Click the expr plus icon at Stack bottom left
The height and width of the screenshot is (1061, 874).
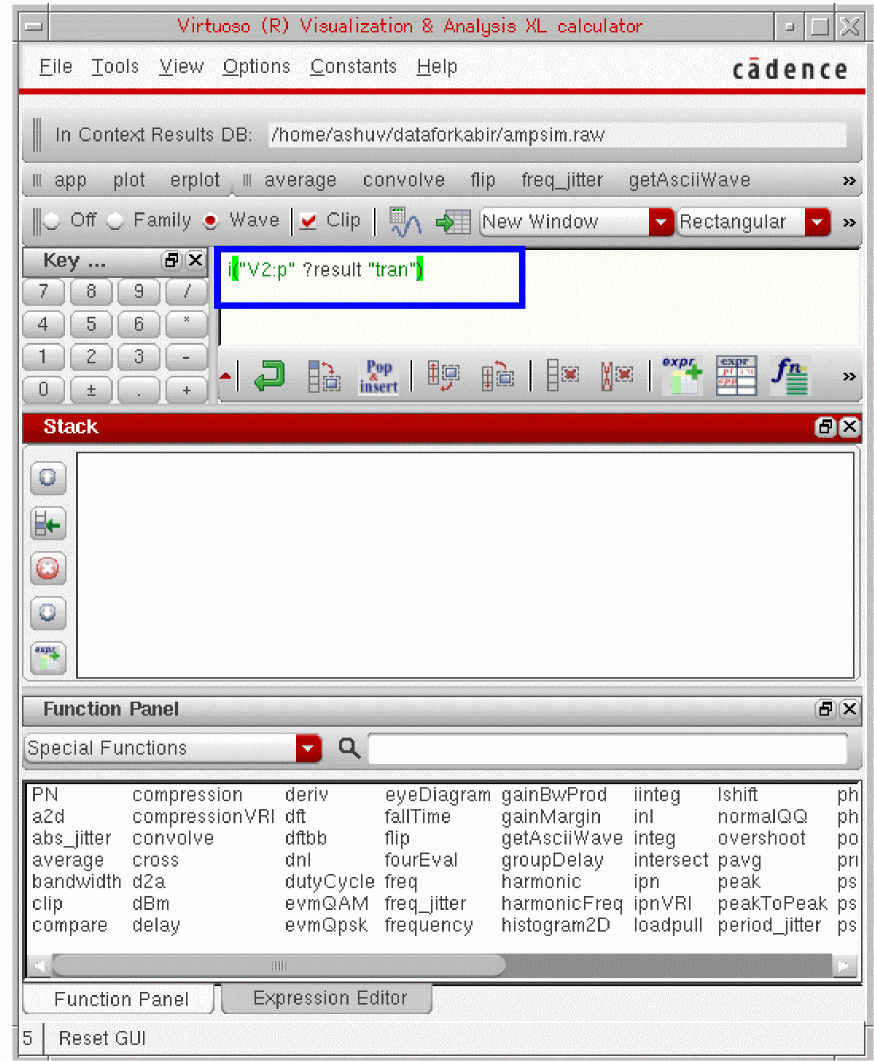(x=47, y=658)
